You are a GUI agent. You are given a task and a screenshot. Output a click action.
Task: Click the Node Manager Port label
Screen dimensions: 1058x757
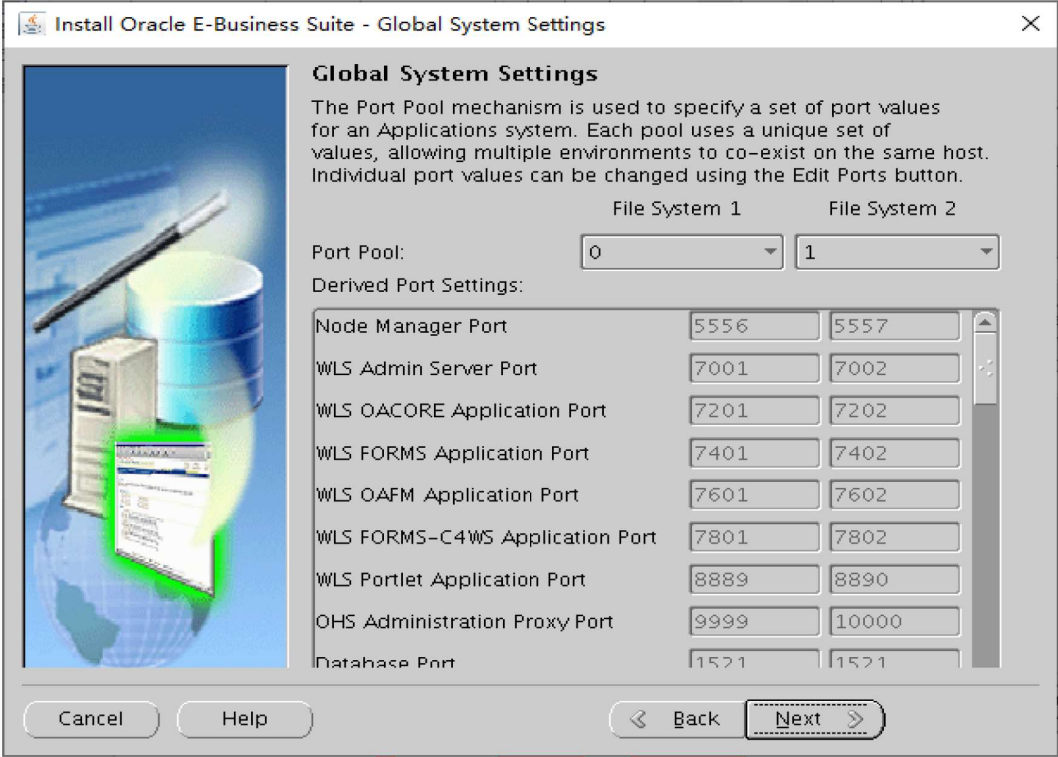coord(411,327)
